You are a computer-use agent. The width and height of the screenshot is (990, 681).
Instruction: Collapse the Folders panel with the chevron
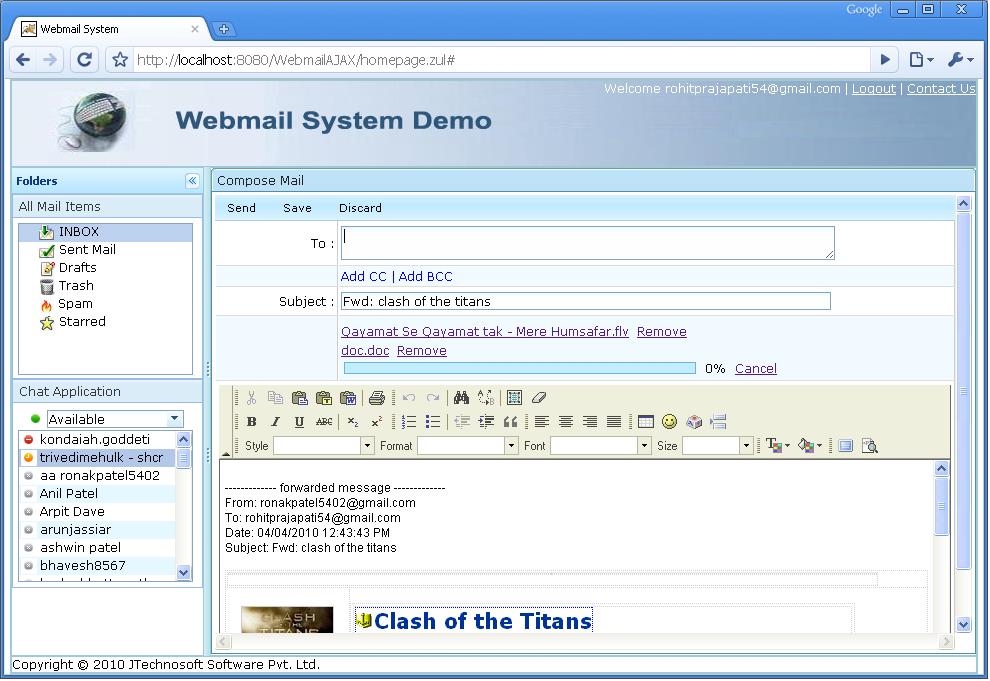(192, 181)
